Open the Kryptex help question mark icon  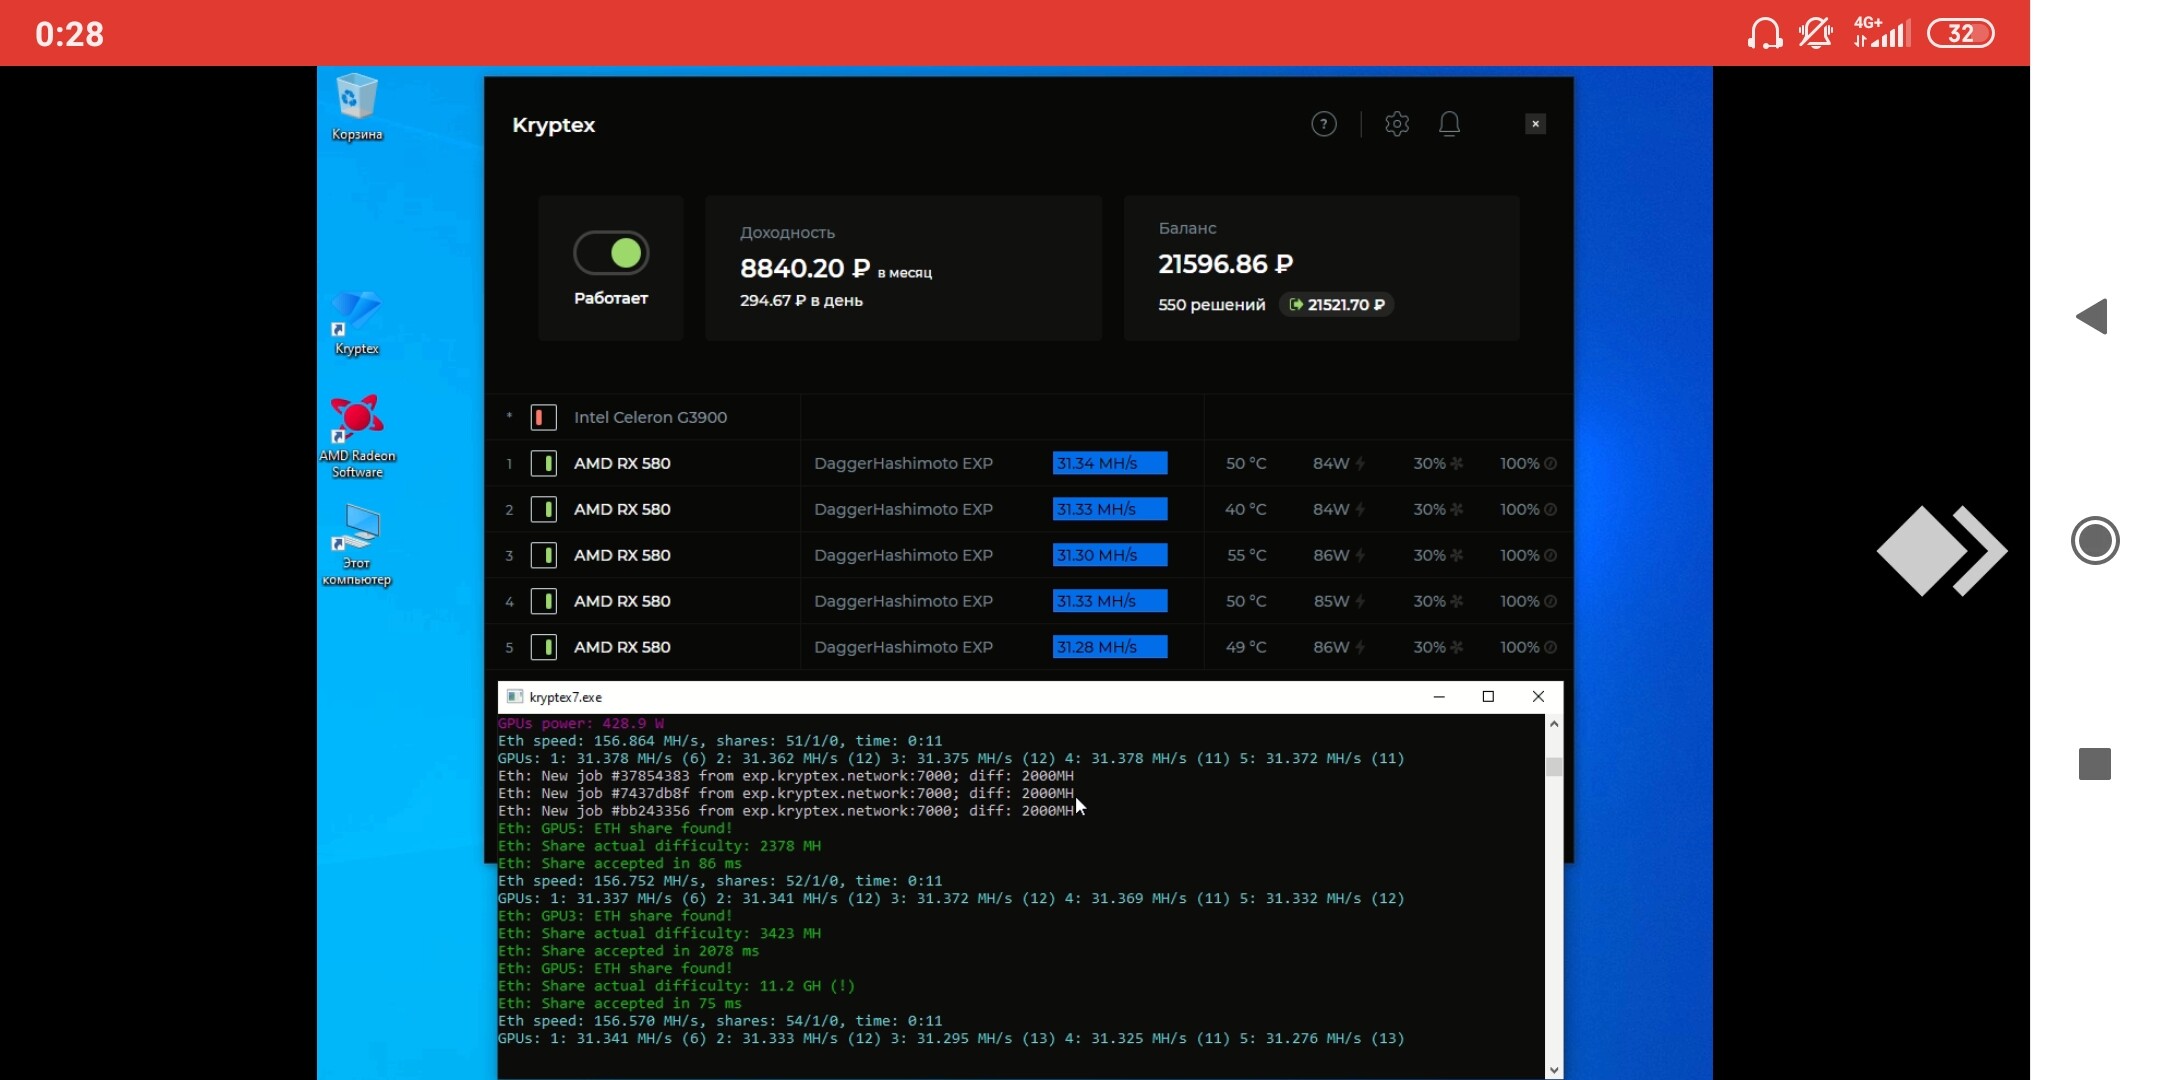point(1323,124)
